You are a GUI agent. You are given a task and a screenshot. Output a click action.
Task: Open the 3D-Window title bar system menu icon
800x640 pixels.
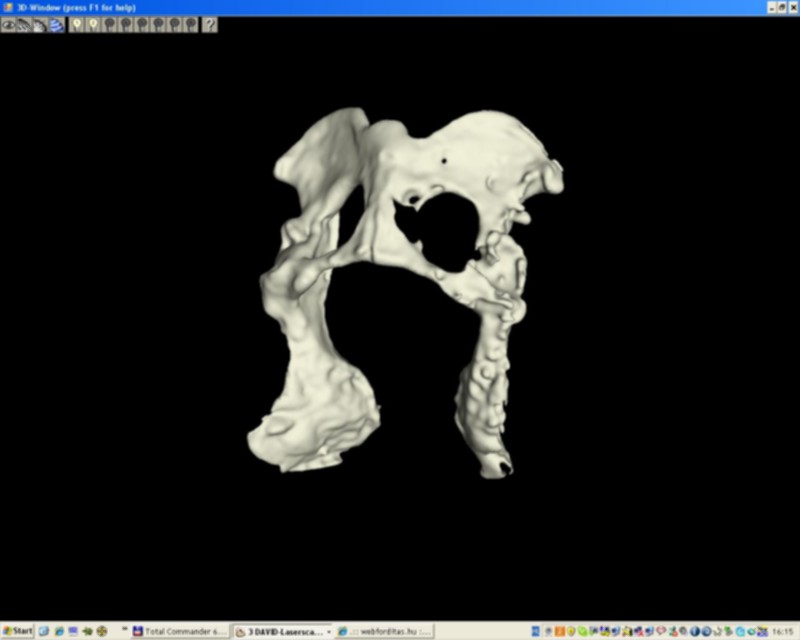pyautogui.click(x=7, y=7)
